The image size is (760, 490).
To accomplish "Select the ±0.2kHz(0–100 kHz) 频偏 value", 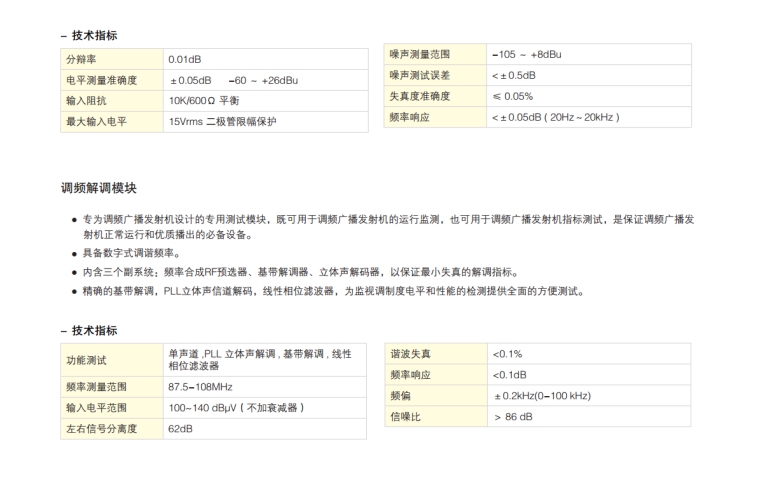I will (x=541, y=396).
